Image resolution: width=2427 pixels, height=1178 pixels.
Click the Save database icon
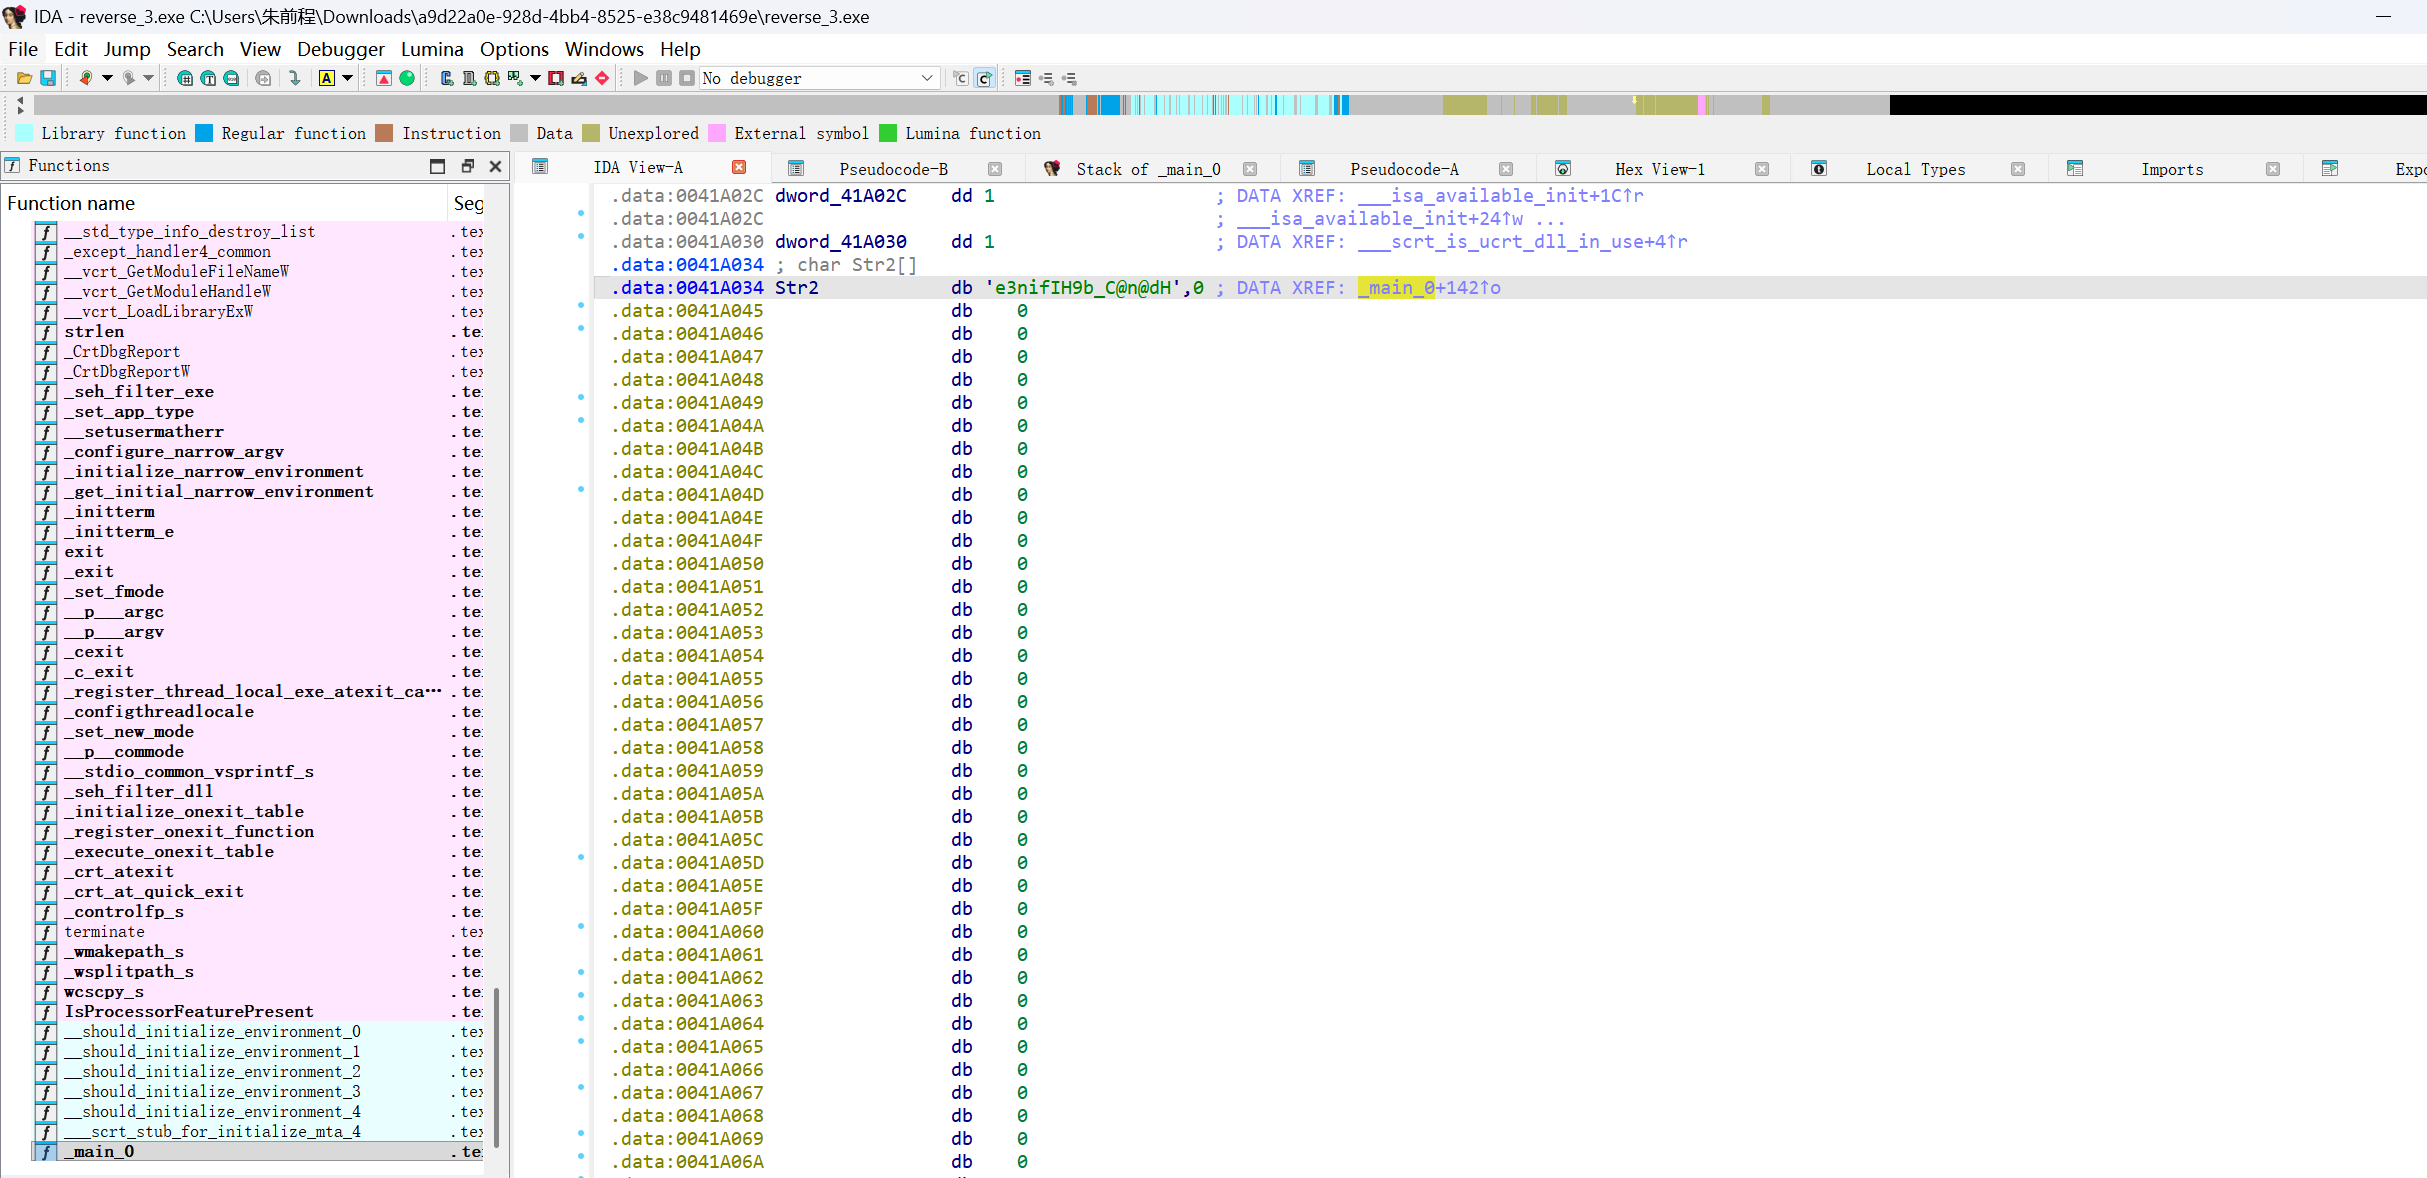click(47, 78)
